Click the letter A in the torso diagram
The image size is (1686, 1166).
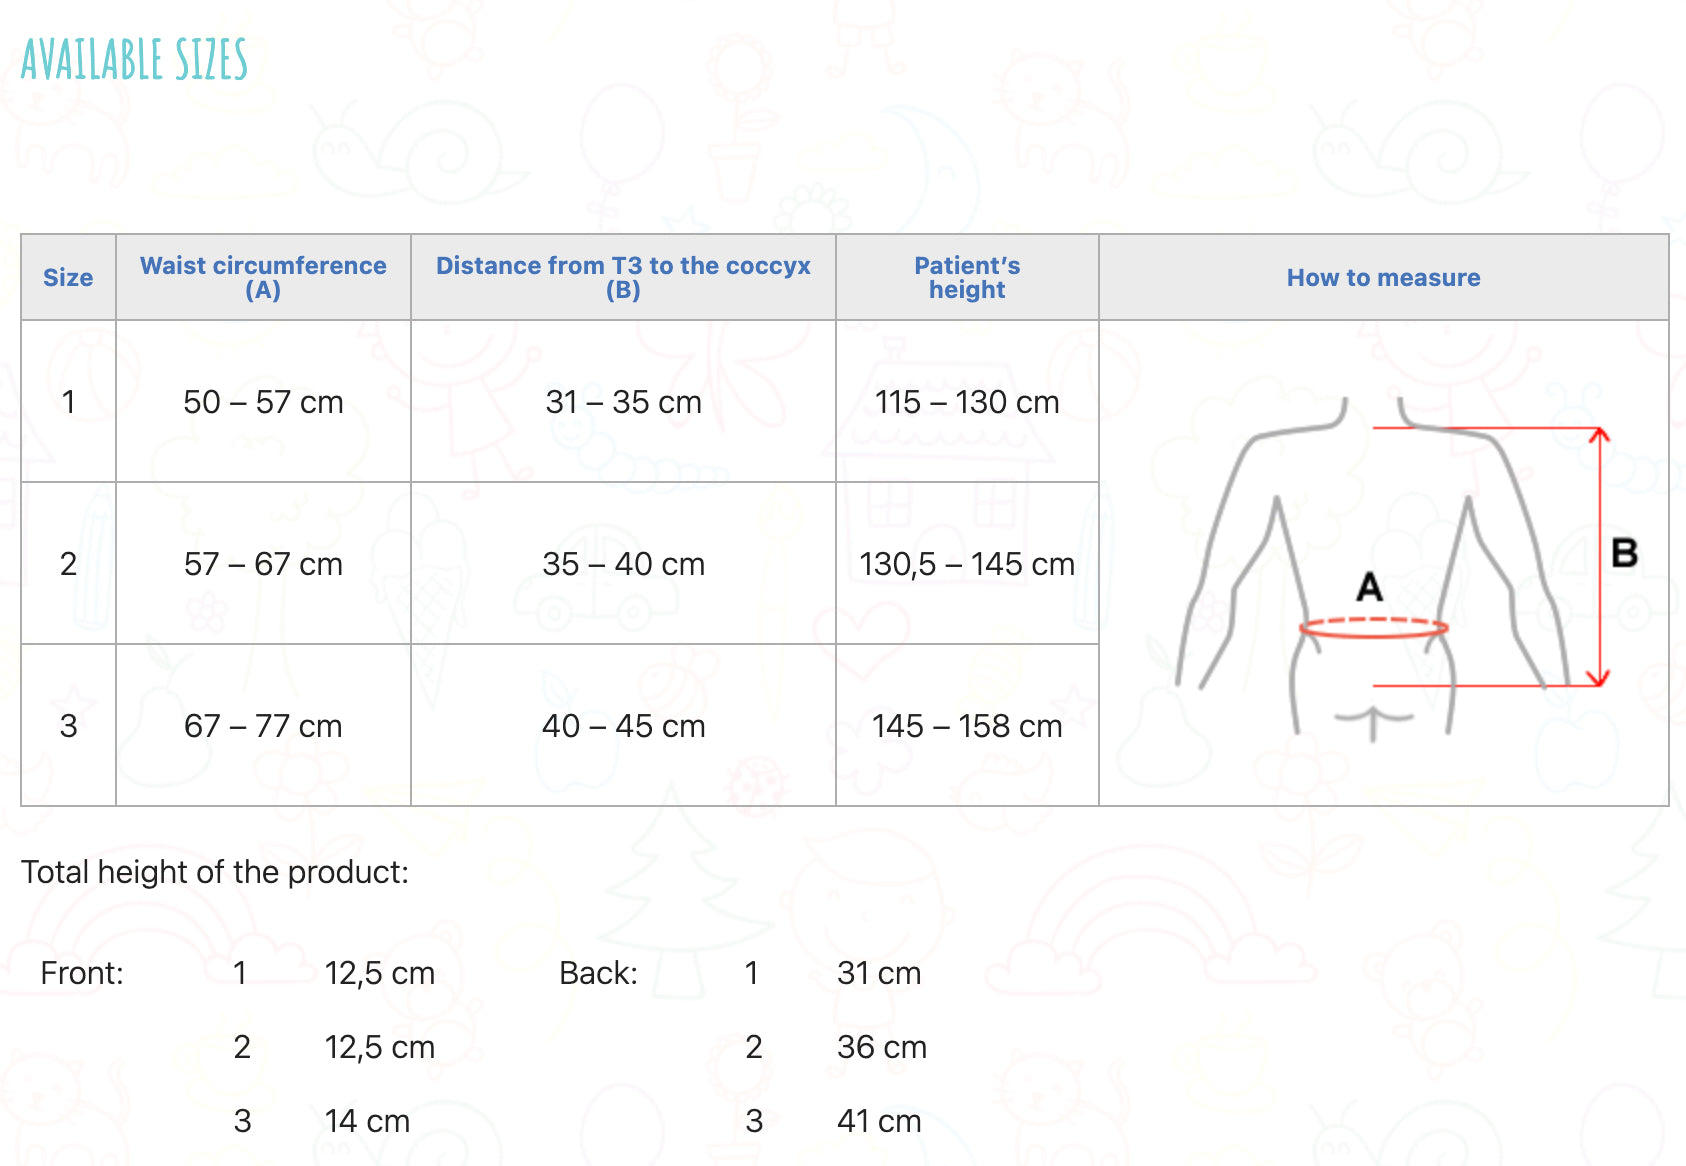tap(1369, 587)
